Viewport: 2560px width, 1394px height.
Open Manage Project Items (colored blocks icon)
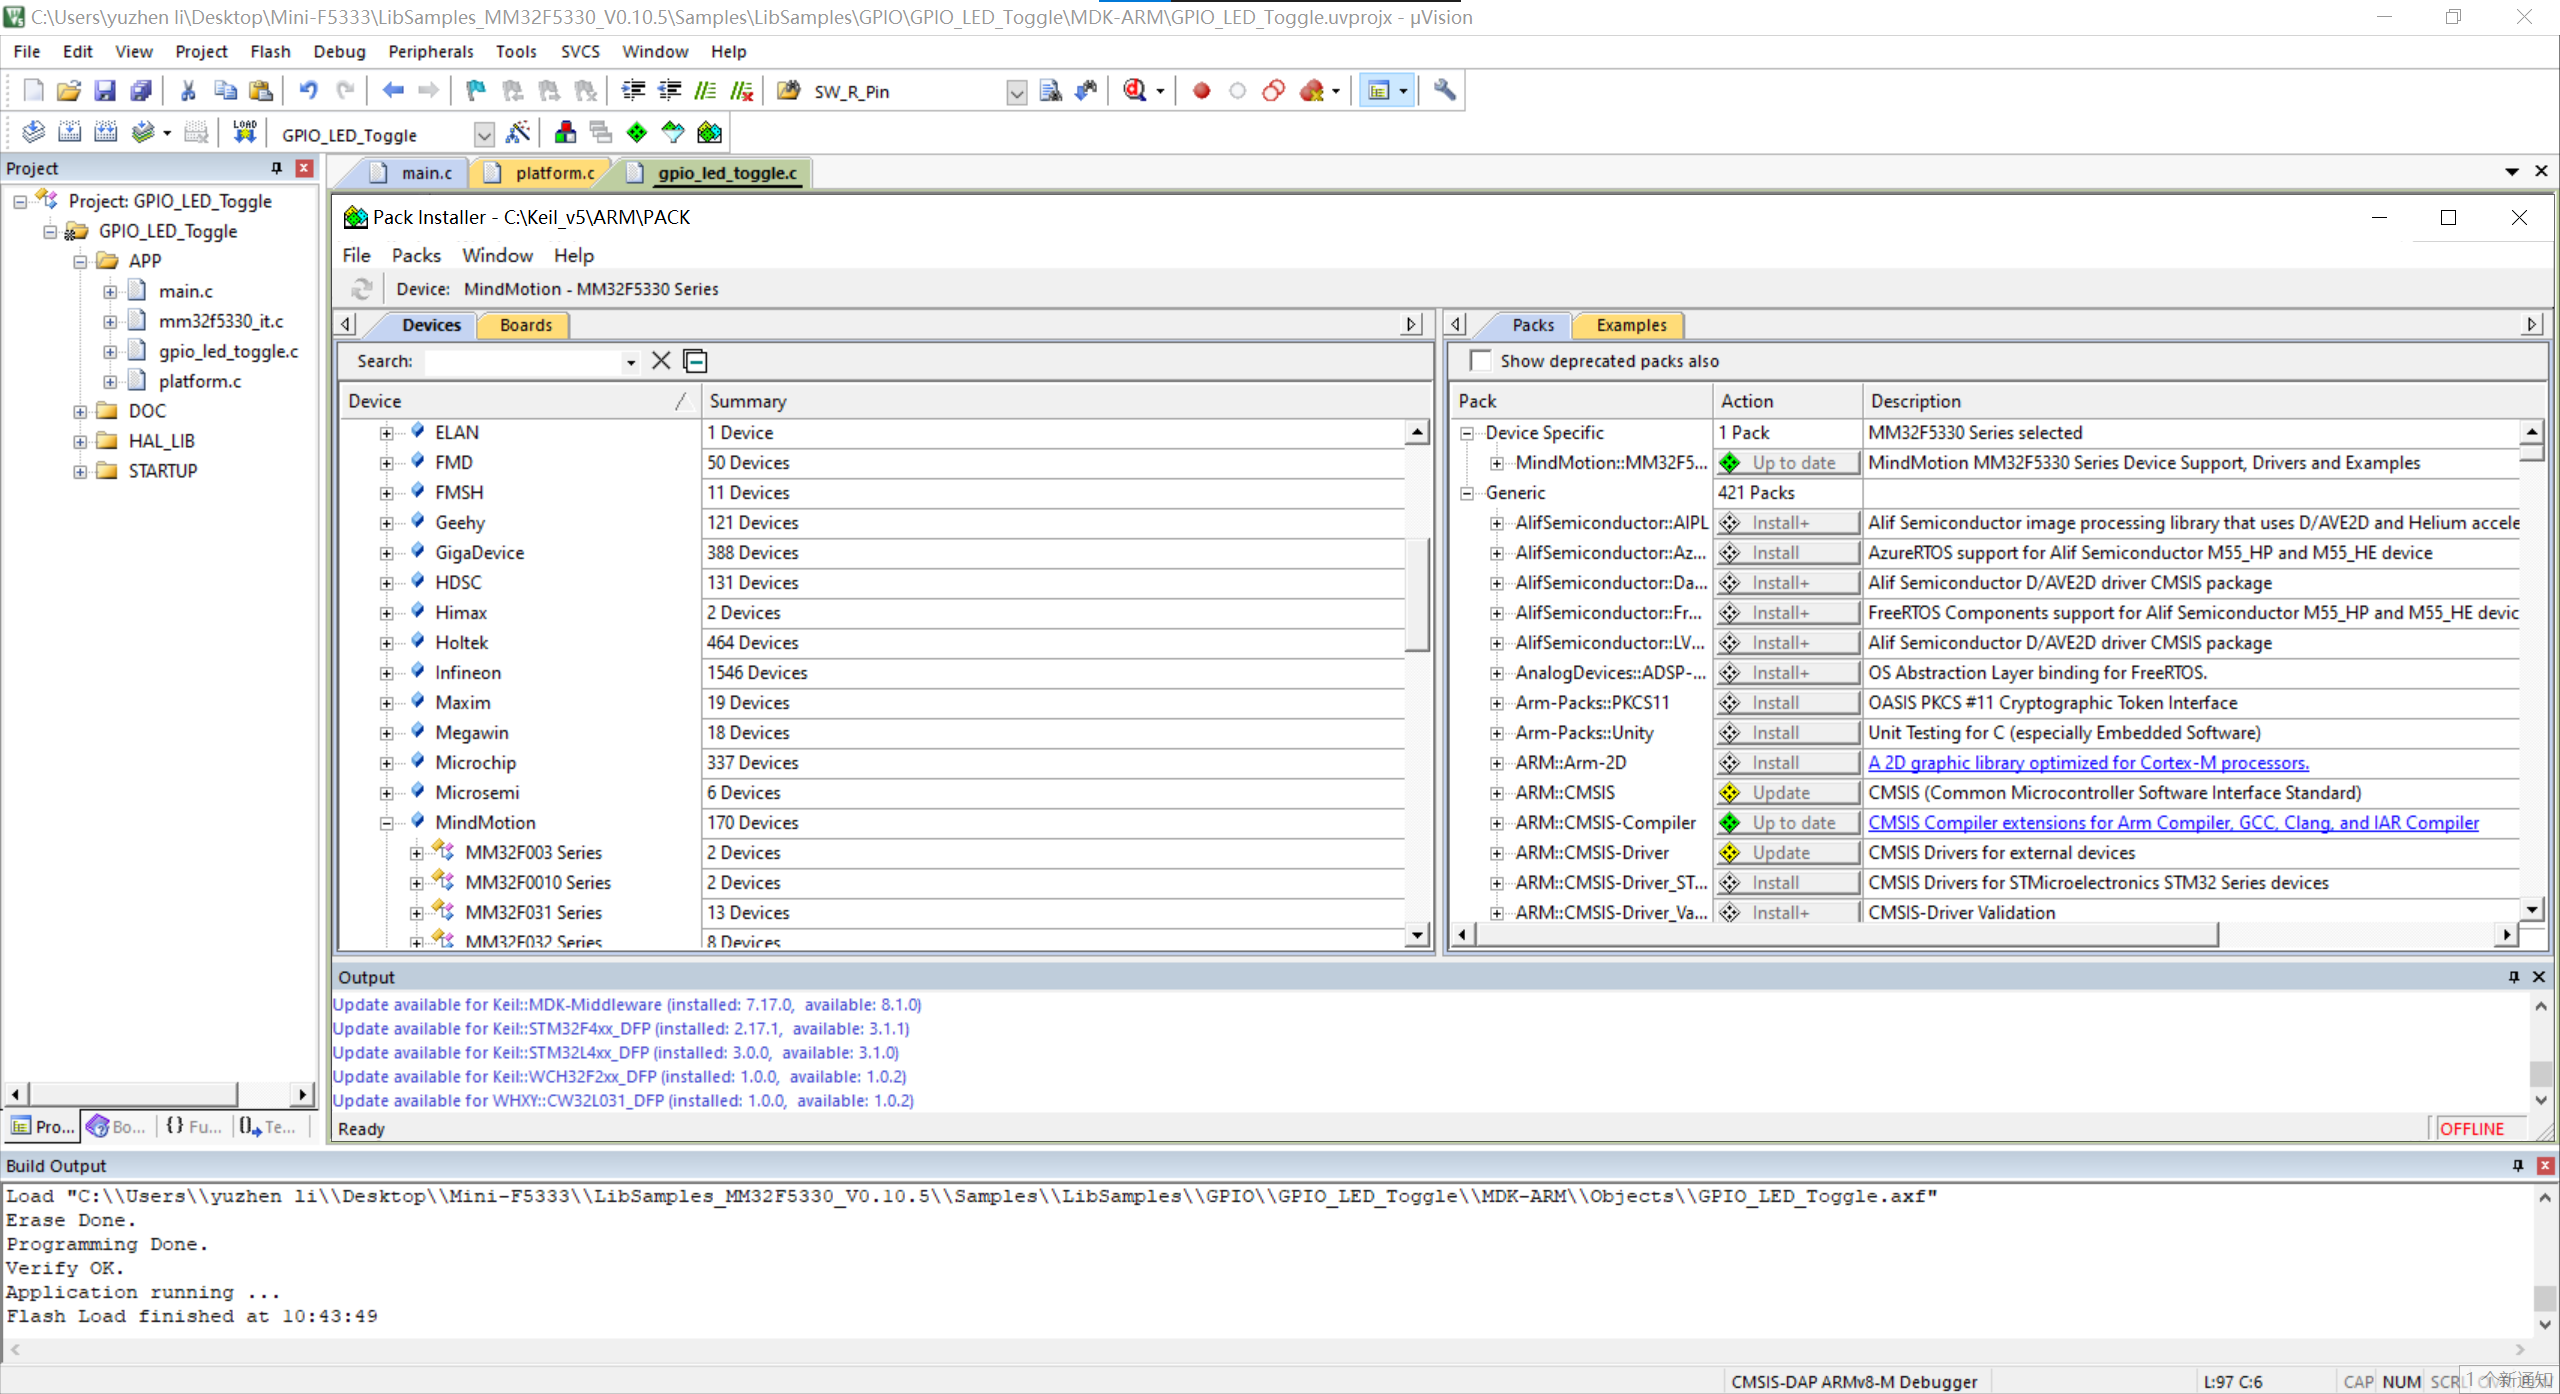tap(565, 133)
